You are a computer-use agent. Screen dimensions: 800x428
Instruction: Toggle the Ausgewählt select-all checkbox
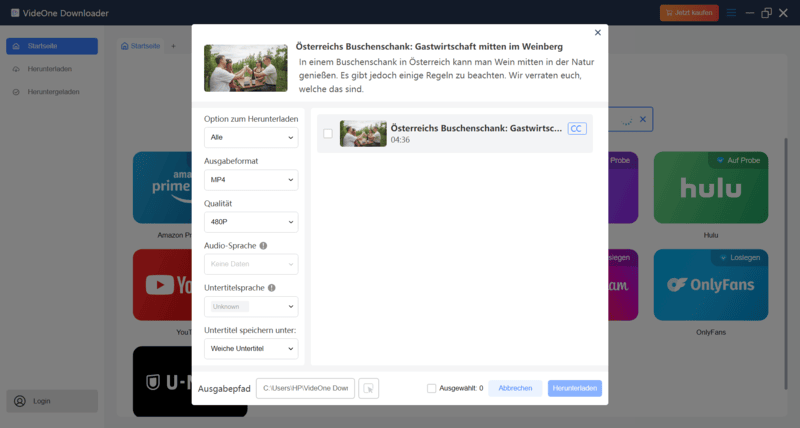[432, 388]
